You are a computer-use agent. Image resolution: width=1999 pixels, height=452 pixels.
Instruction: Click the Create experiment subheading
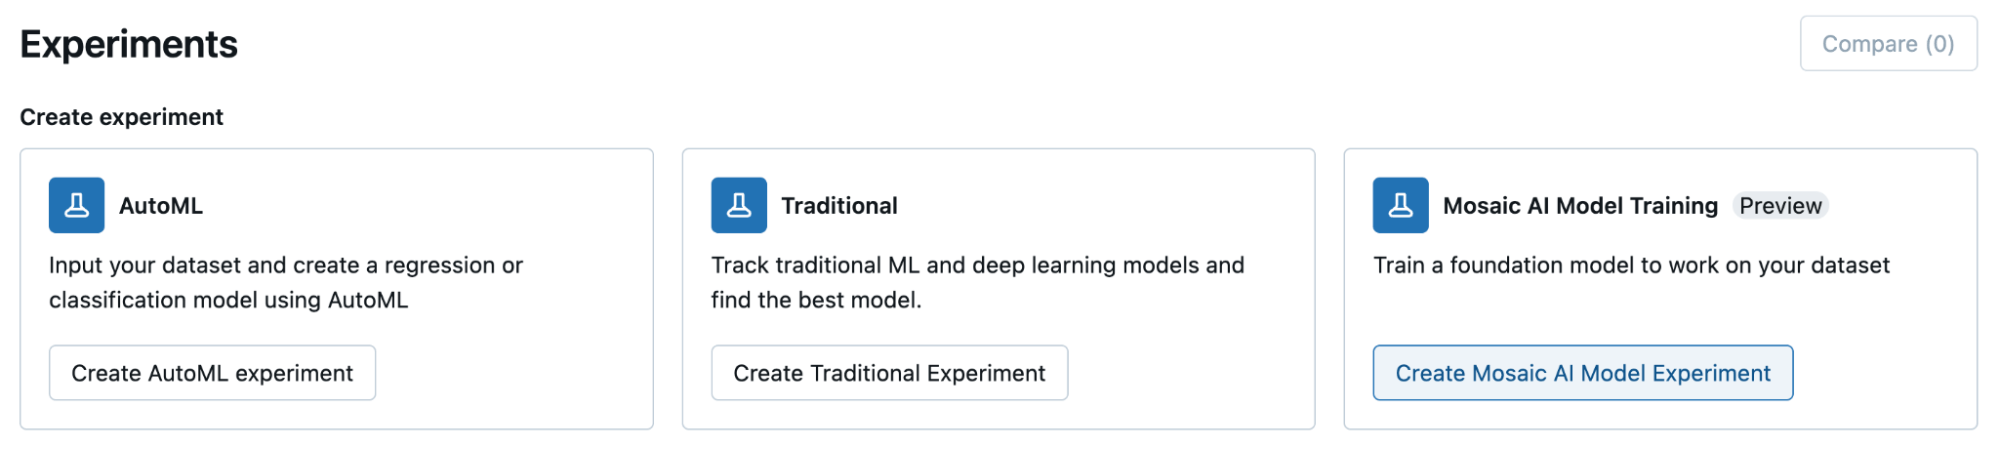pyautogui.click(x=122, y=117)
